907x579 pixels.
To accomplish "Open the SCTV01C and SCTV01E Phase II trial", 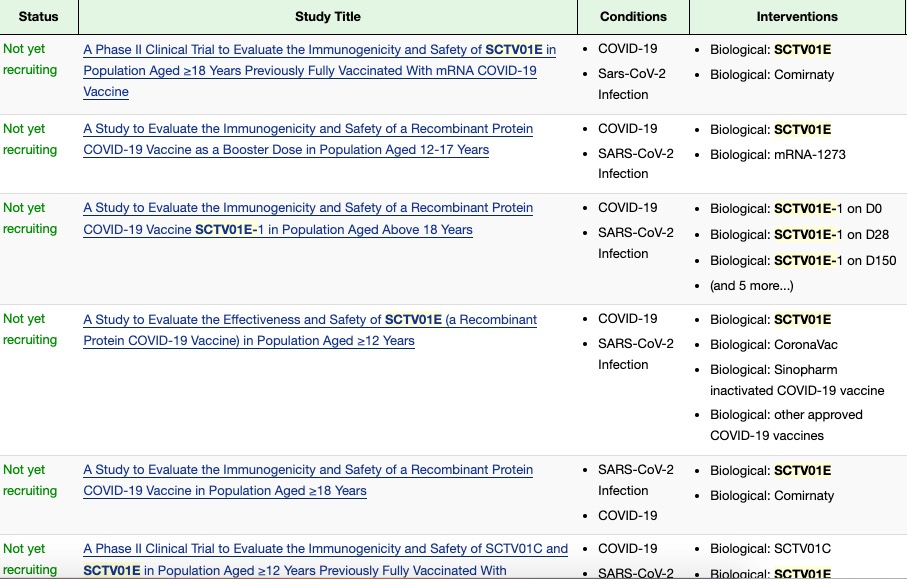I will pos(325,549).
